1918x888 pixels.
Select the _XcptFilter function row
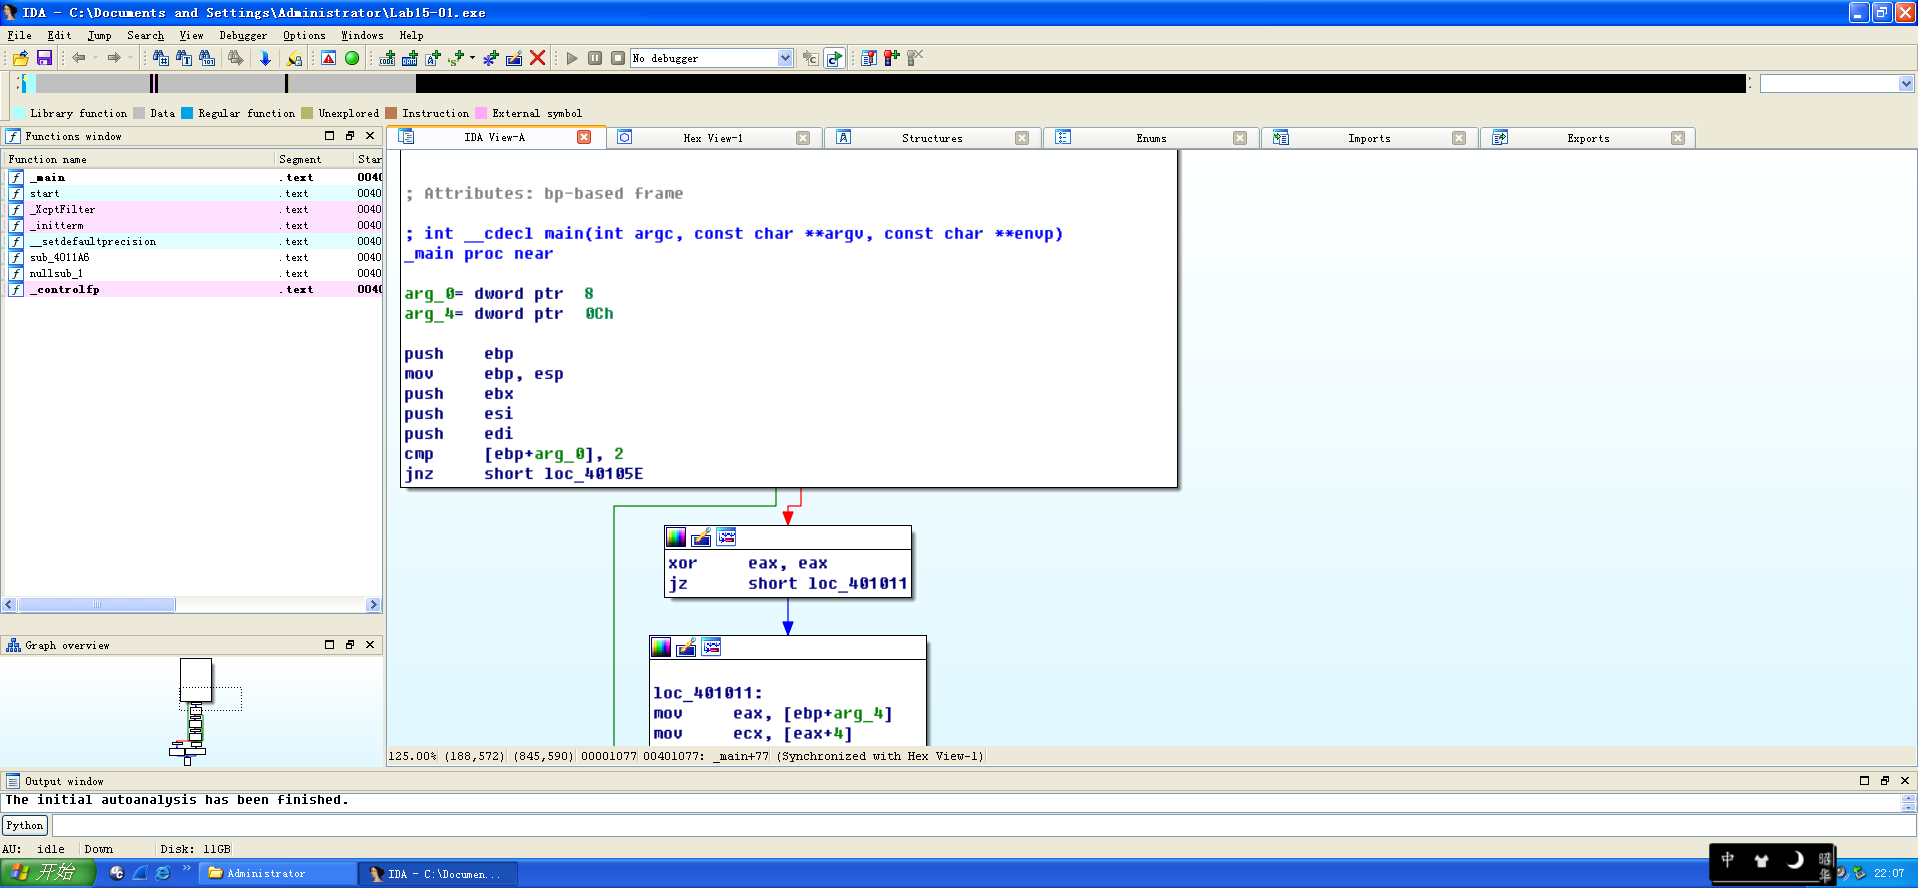point(193,209)
